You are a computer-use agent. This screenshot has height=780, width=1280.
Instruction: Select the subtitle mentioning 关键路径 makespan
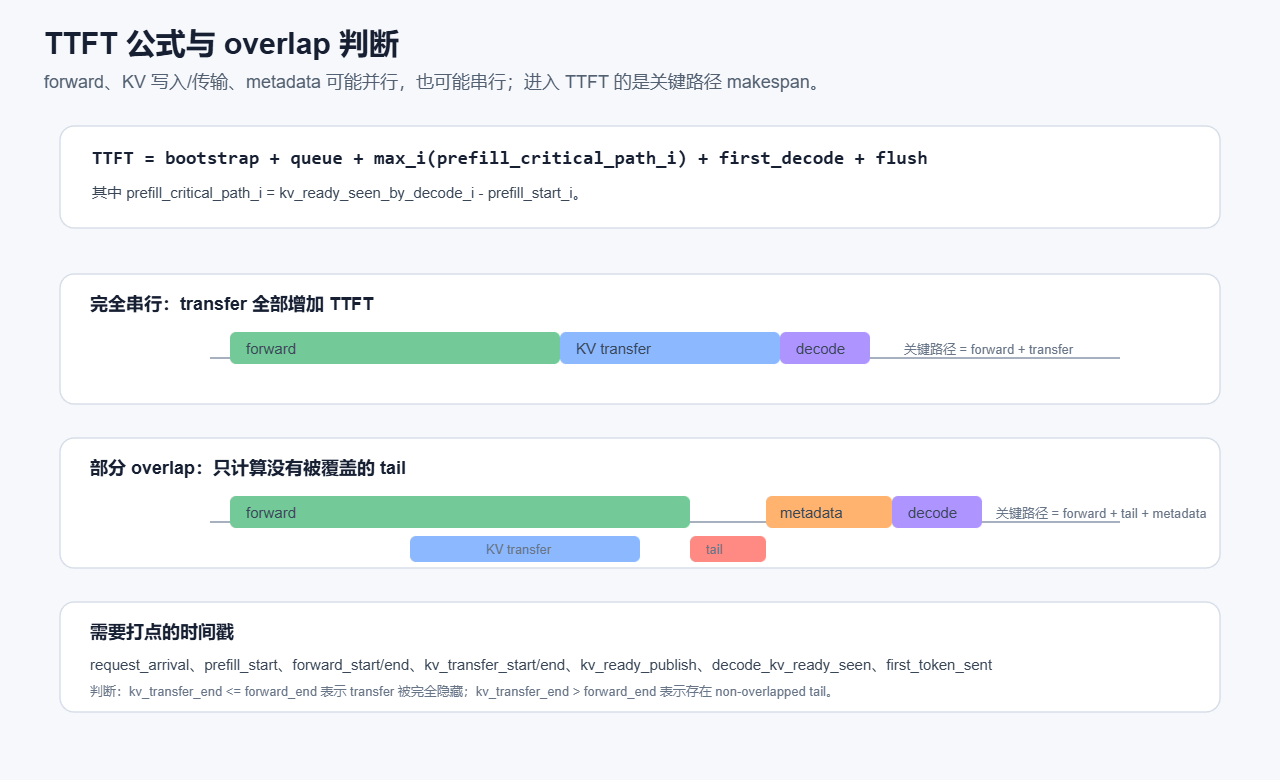433,82
